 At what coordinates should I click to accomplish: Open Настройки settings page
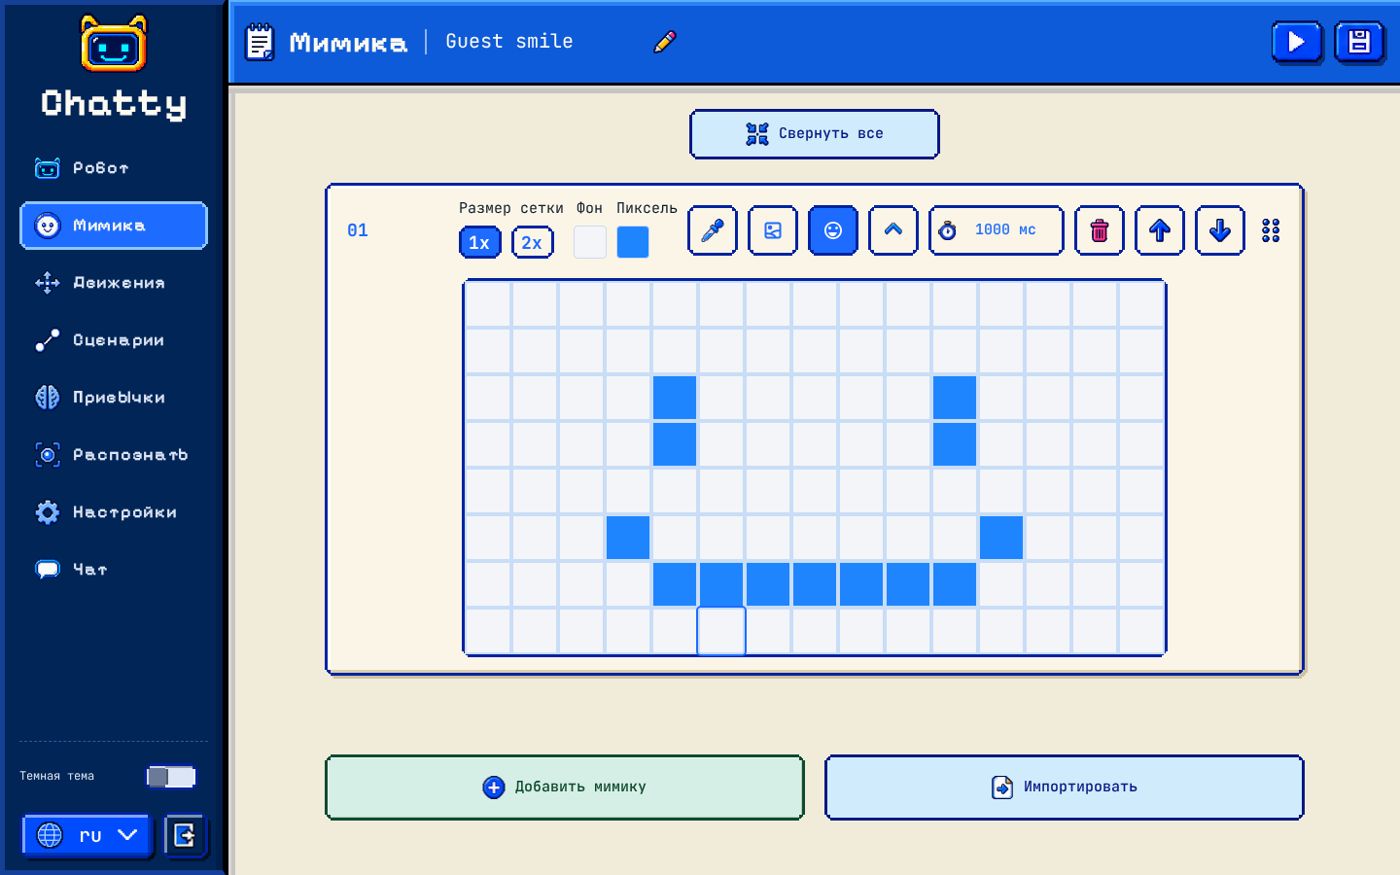point(113,512)
